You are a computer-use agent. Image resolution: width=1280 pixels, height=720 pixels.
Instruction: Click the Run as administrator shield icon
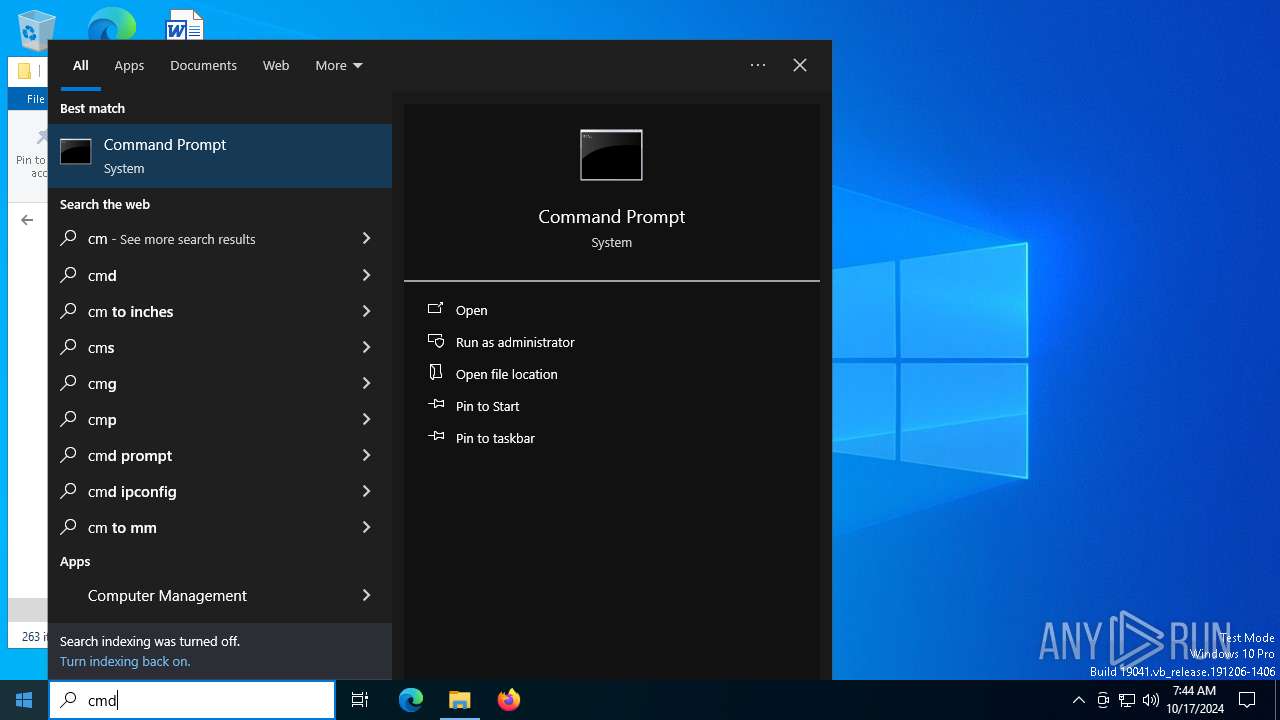[436, 342]
